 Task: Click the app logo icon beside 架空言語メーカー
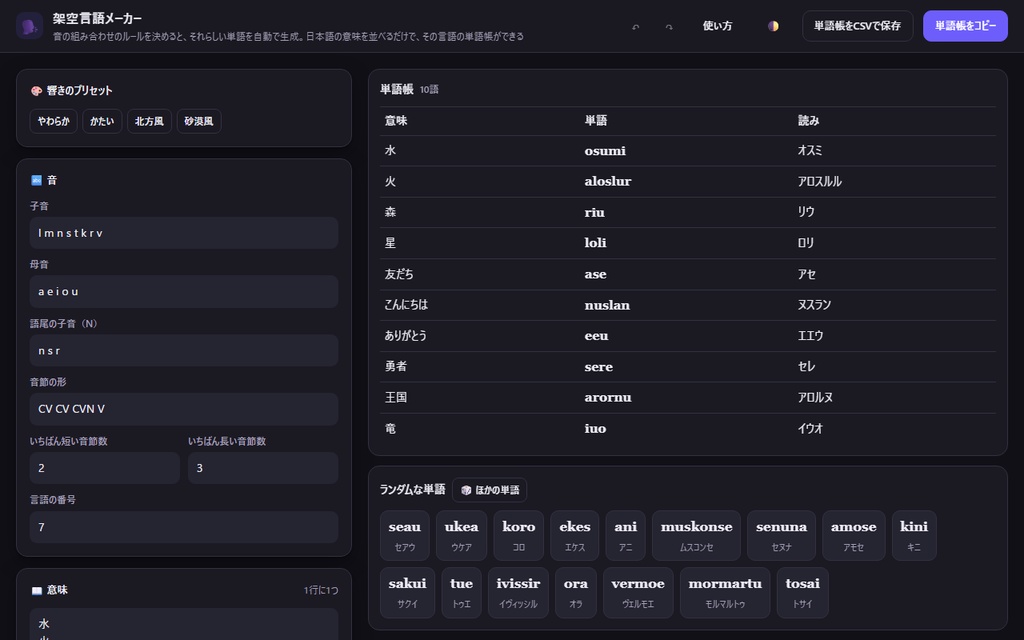[x=29, y=26]
